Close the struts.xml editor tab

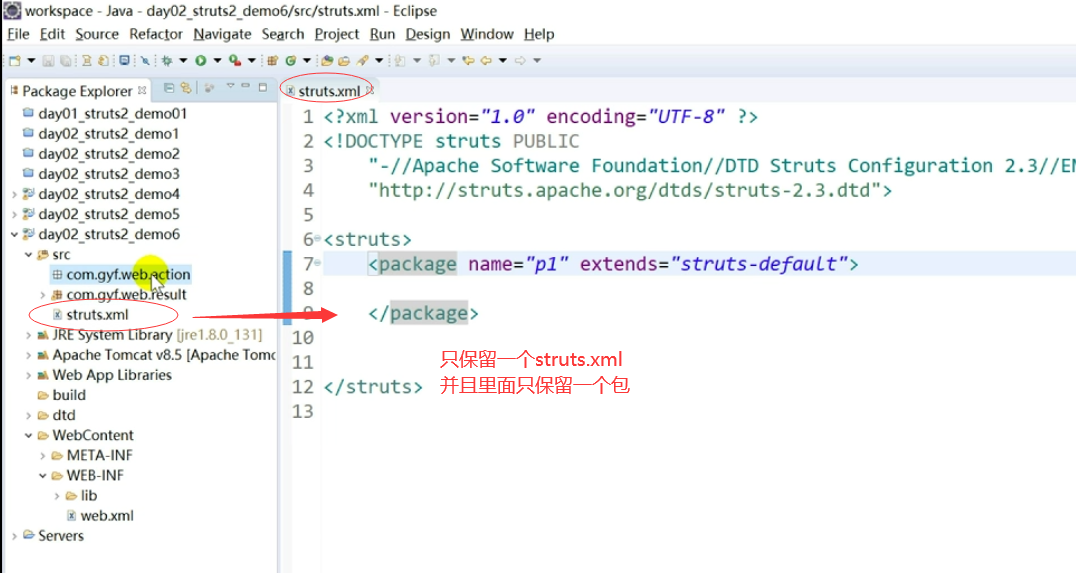(x=370, y=90)
